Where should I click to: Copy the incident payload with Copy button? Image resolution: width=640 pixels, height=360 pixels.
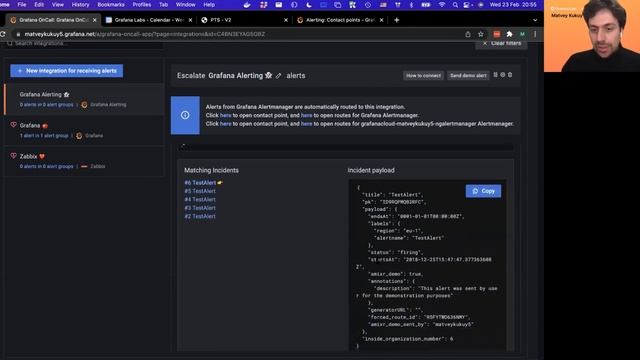click(483, 191)
